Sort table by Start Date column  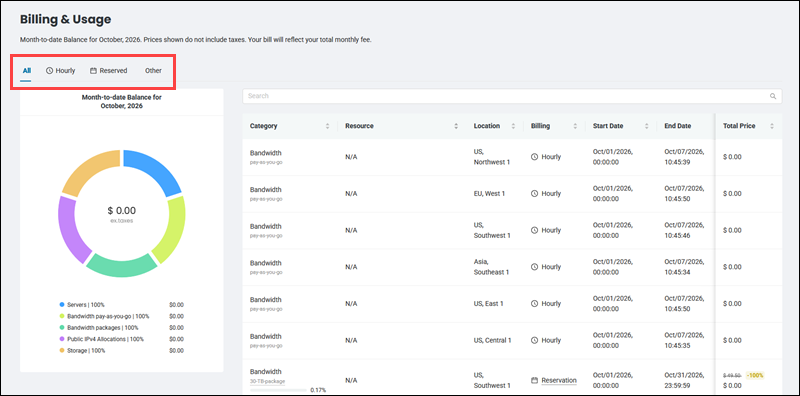646,126
